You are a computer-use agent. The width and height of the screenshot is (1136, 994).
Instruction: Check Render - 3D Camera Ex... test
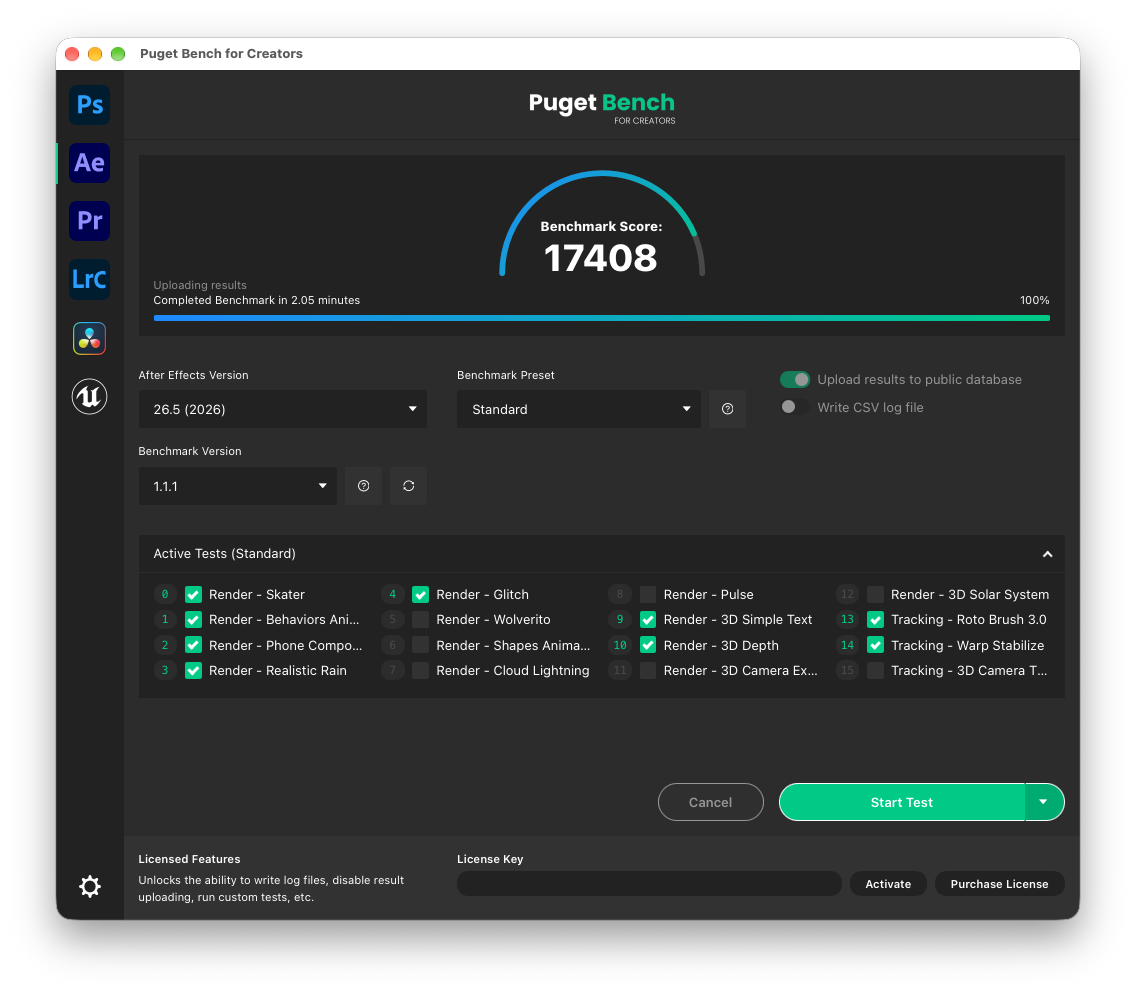[648, 671]
